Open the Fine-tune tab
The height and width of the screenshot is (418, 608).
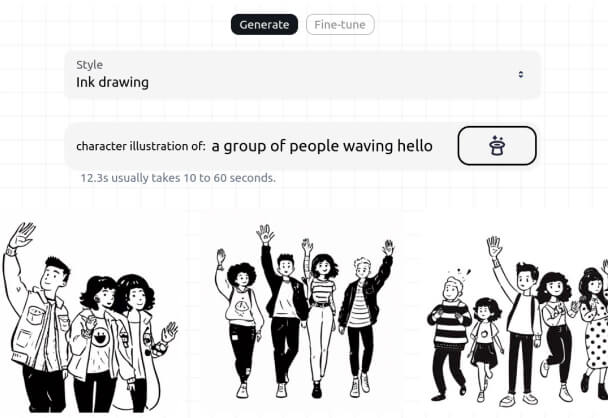(340, 25)
